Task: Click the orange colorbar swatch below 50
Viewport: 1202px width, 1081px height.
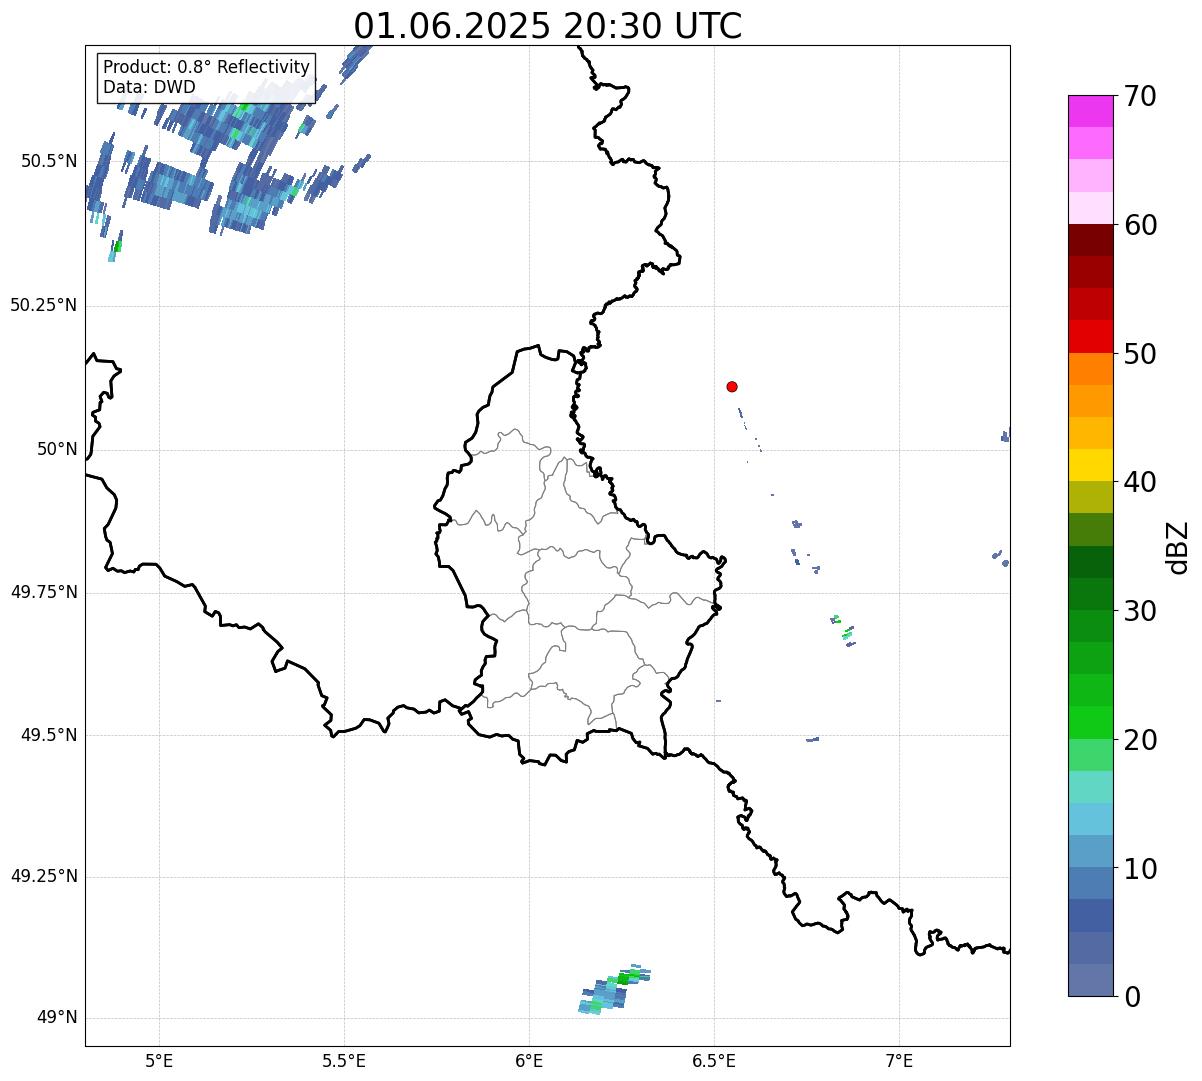Action: tap(1090, 369)
